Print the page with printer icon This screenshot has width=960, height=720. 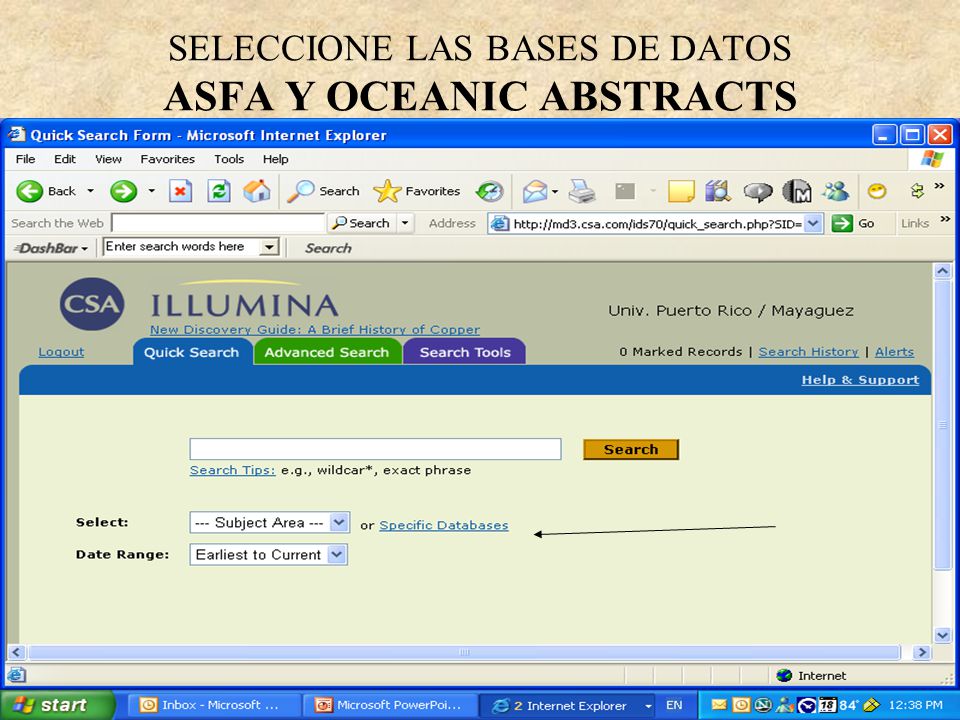point(581,191)
